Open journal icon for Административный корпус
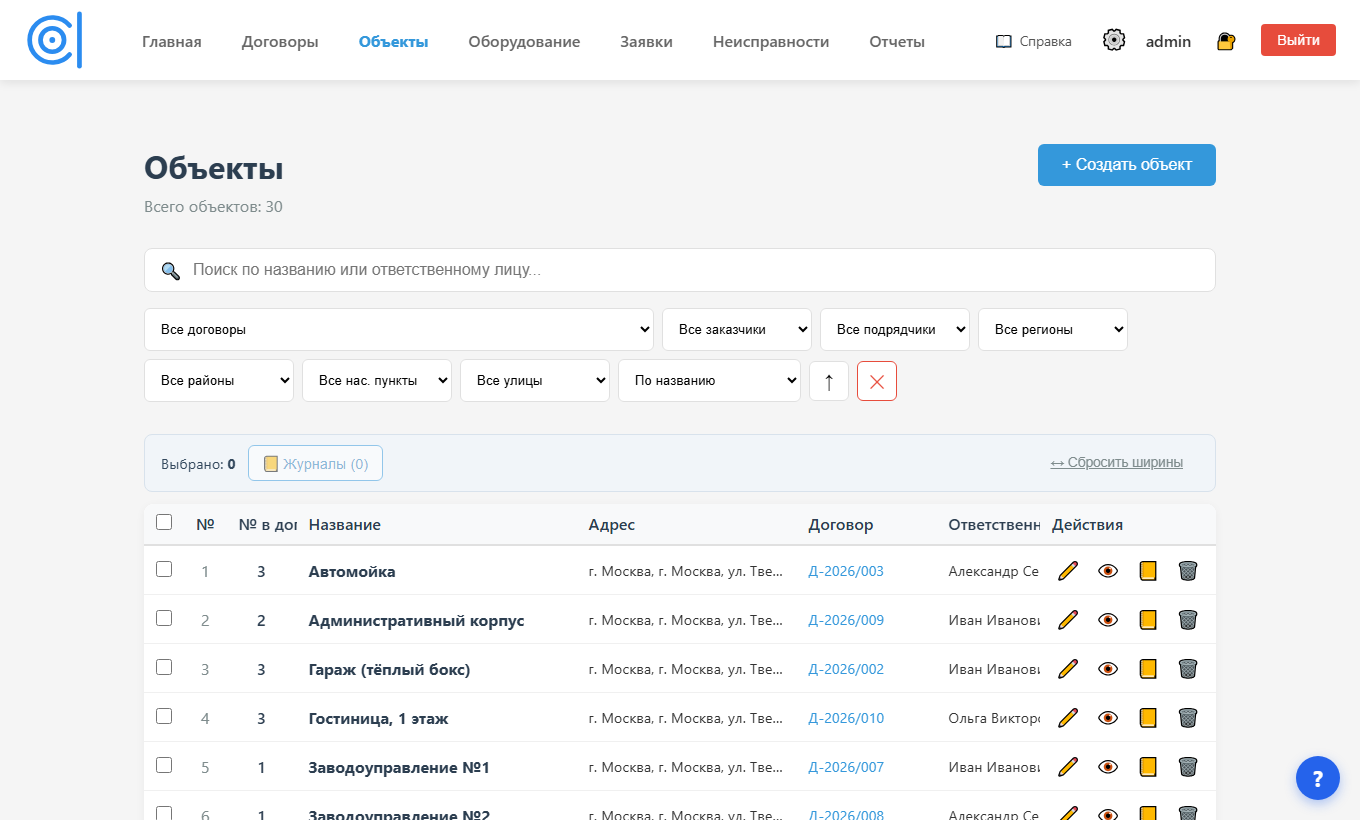The image size is (1360, 820). [1148, 620]
